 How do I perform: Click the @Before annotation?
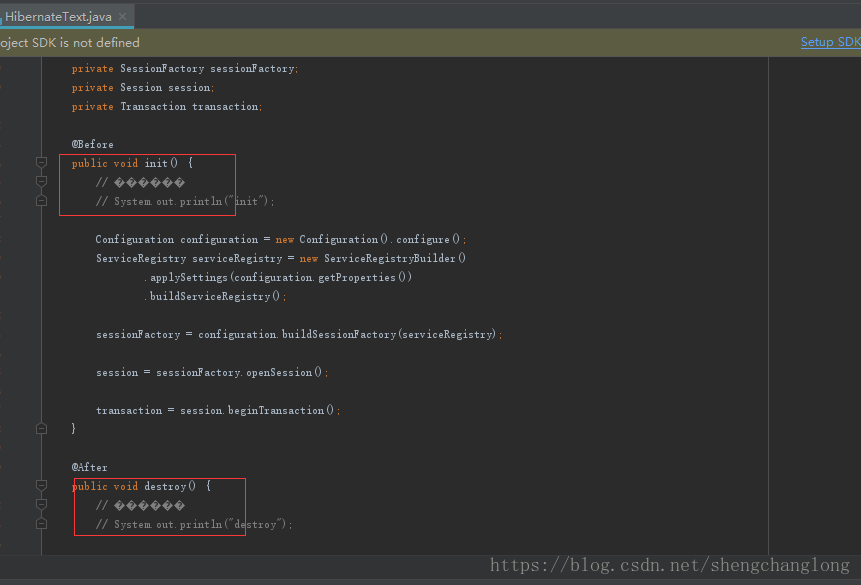(92, 144)
